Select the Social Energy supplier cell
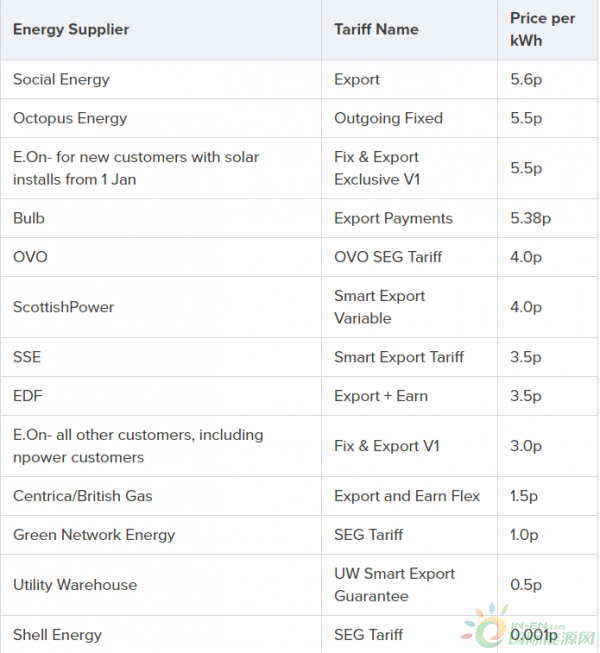600x653 pixels. pos(161,79)
